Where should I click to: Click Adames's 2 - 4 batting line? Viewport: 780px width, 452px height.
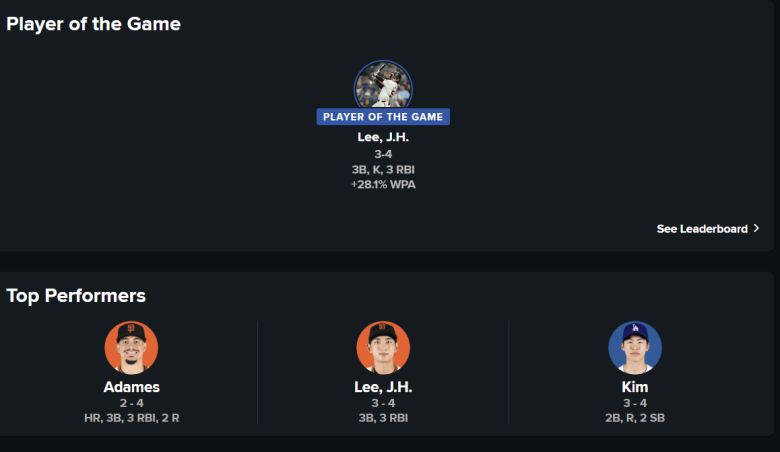(x=131, y=403)
